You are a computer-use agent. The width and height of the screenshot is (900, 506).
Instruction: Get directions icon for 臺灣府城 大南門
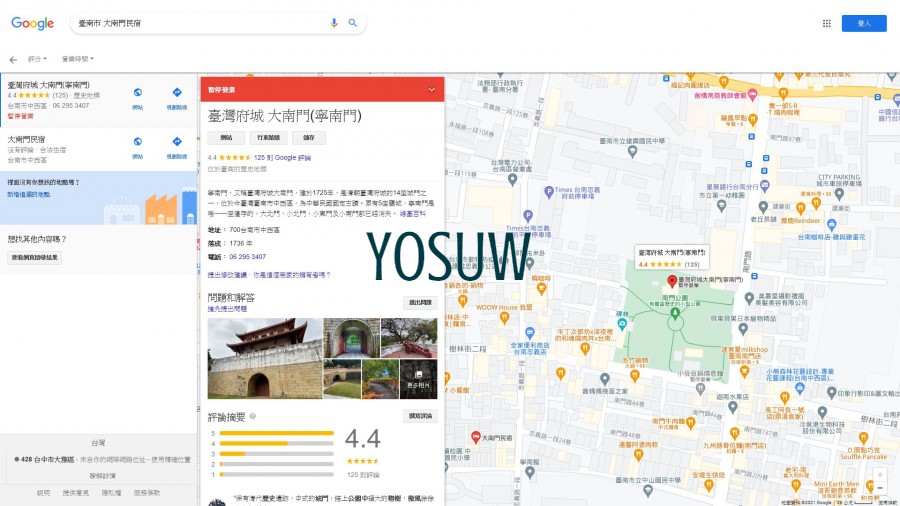point(177,92)
